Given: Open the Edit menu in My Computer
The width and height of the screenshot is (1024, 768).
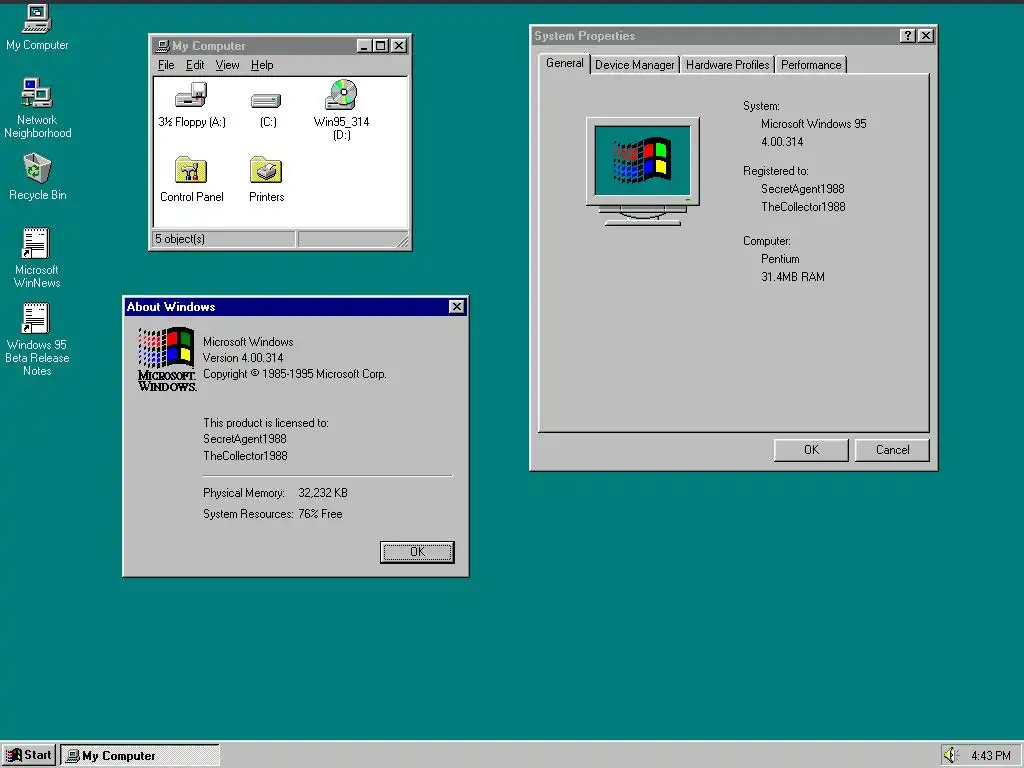Looking at the screenshot, I should click(195, 65).
